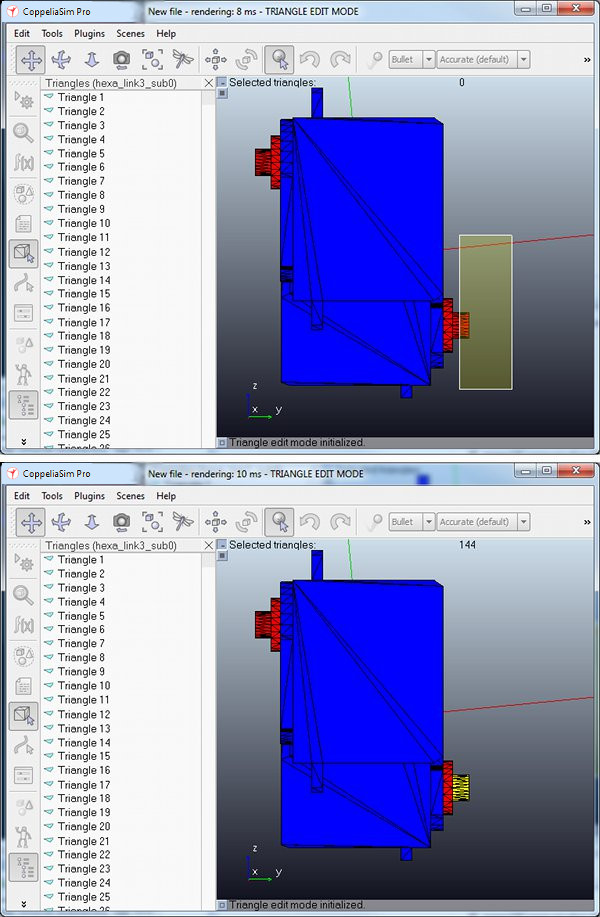Toggle click-selection cursor tool in 8 ms window
600x917 pixels.
tap(279, 60)
